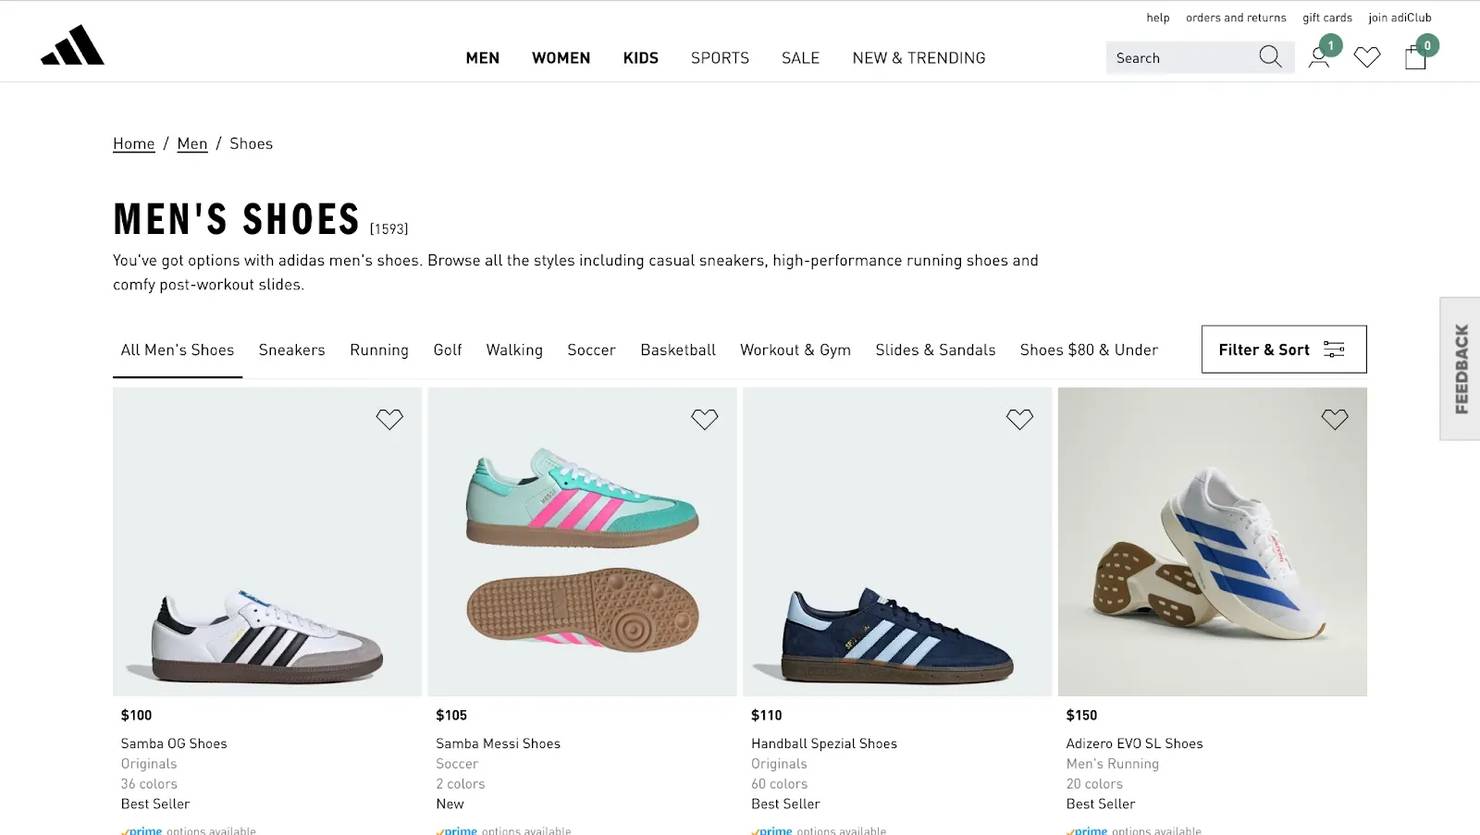Image resolution: width=1480 pixels, height=835 pixels.
Task: Open the account profile icon
Action: [x=1318, y=58]
